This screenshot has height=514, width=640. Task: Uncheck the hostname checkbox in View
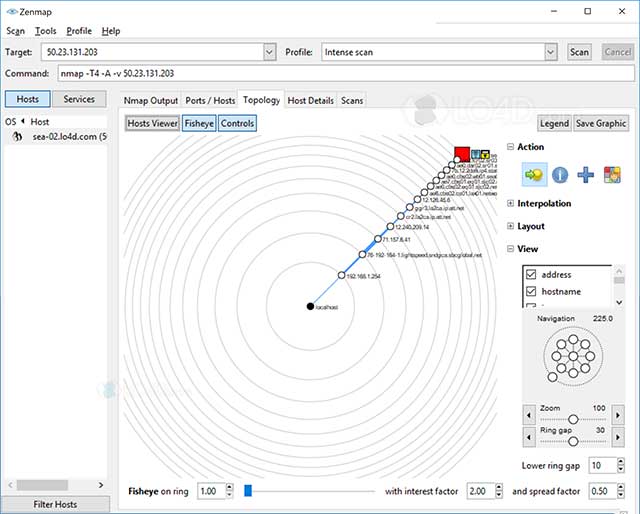[530, 290]
